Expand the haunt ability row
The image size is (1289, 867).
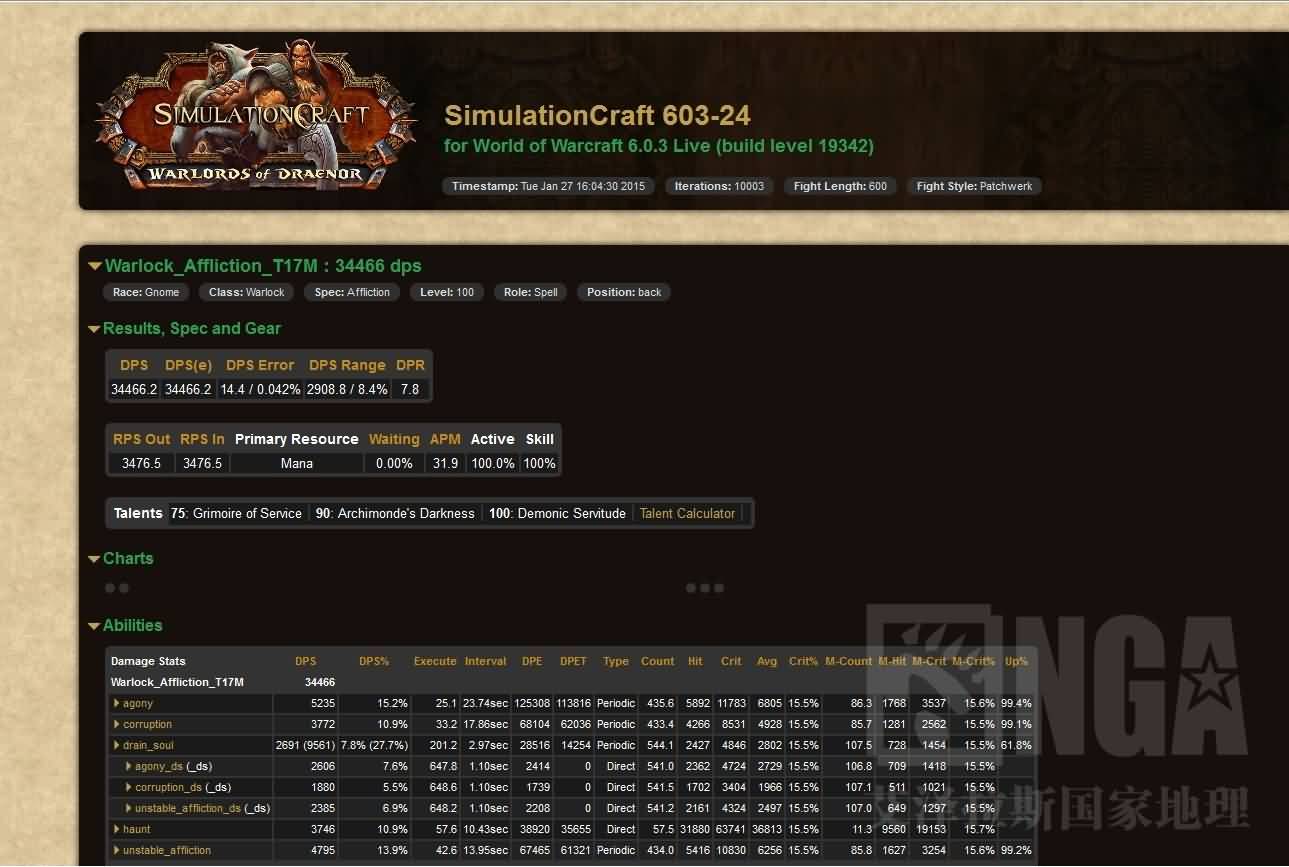pos(117,830)
